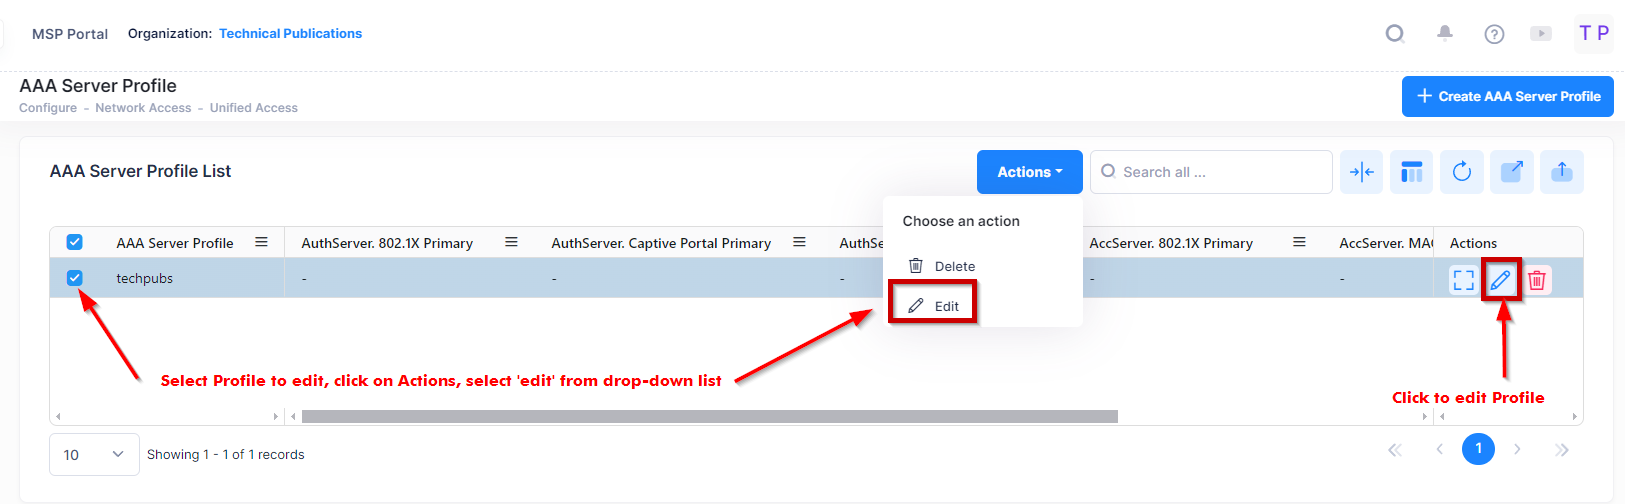The height and width of the screenshot is (504, 1625).
Task: Delete techpubs using the red trash icon
Action: click(x=1537, y=280)
